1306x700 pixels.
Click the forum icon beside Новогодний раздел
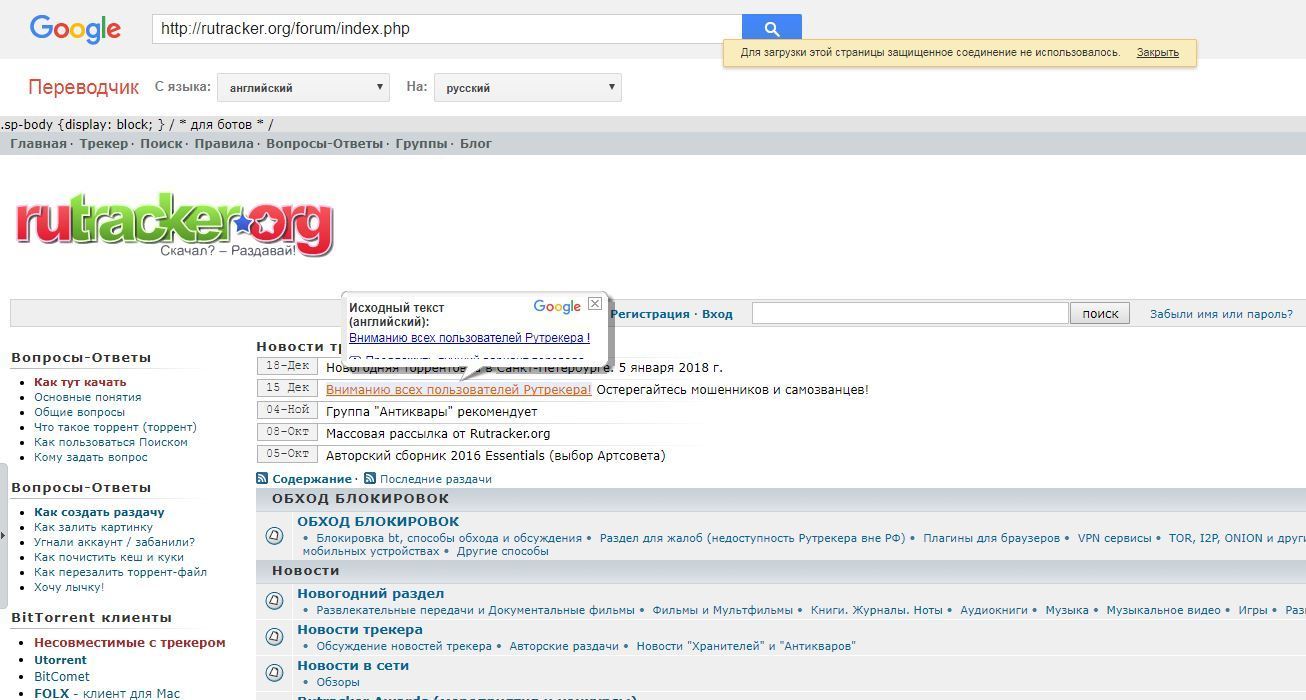coord(274,601)
